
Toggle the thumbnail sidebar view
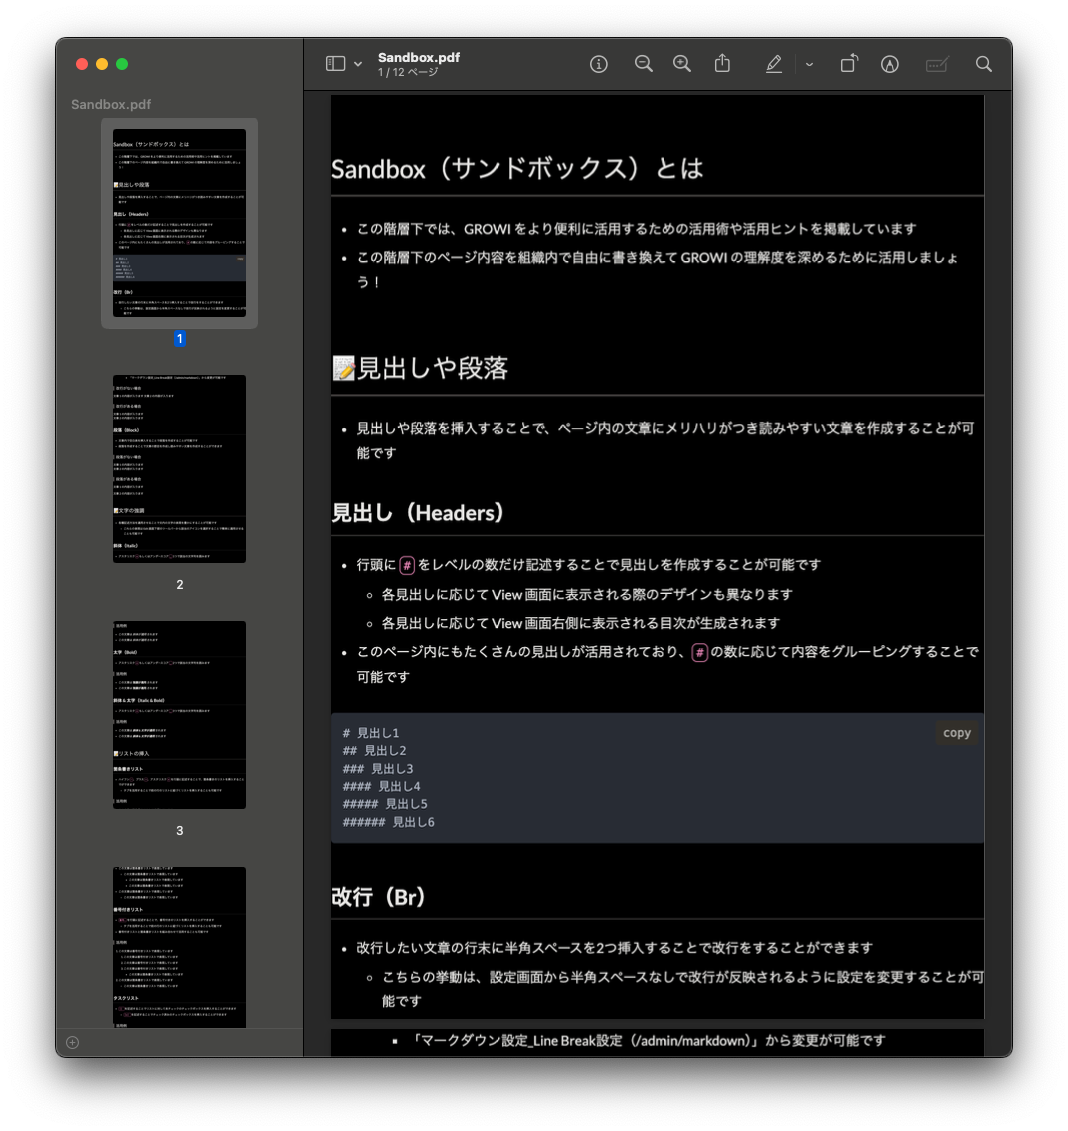(x=334, y=63)
